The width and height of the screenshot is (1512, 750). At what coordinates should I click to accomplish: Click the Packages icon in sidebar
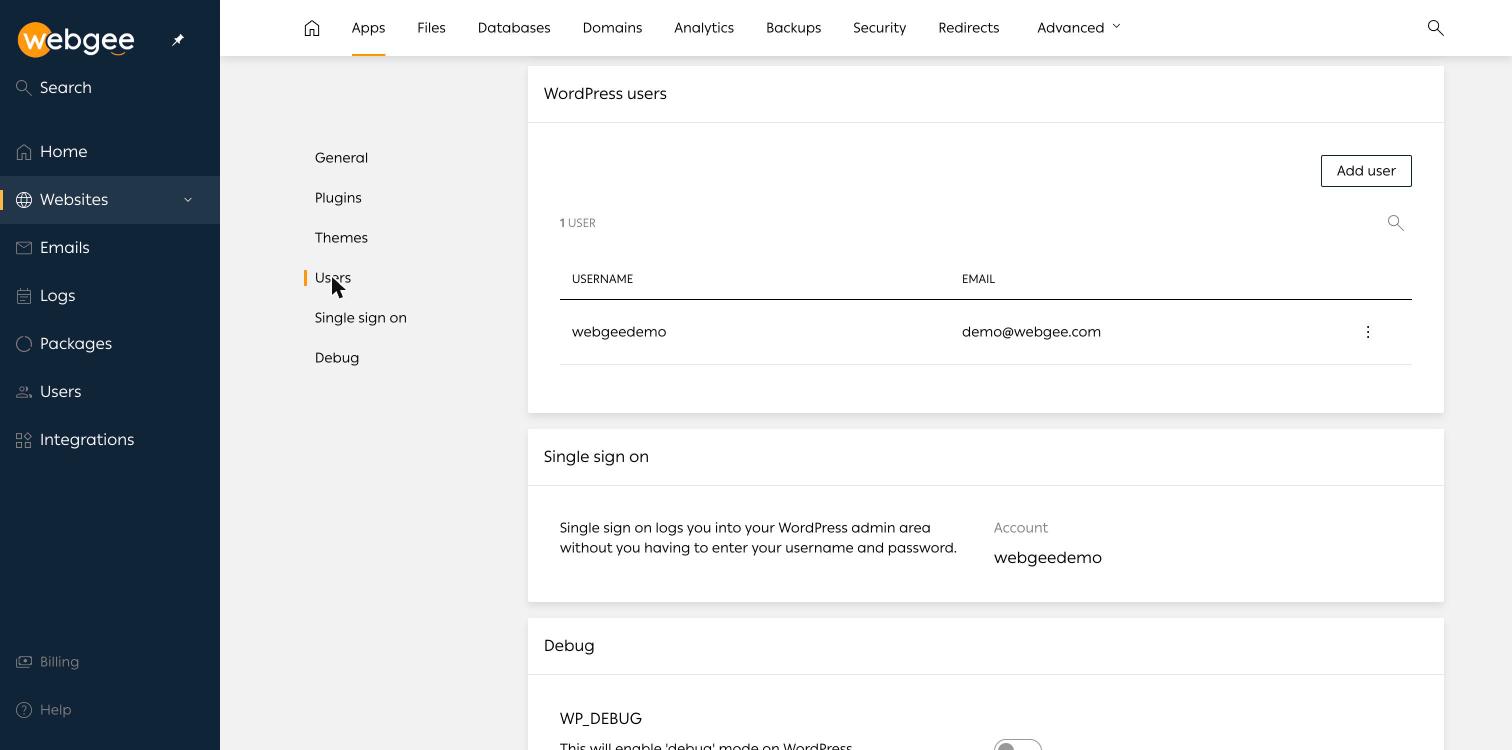click(x=24, y=344)
